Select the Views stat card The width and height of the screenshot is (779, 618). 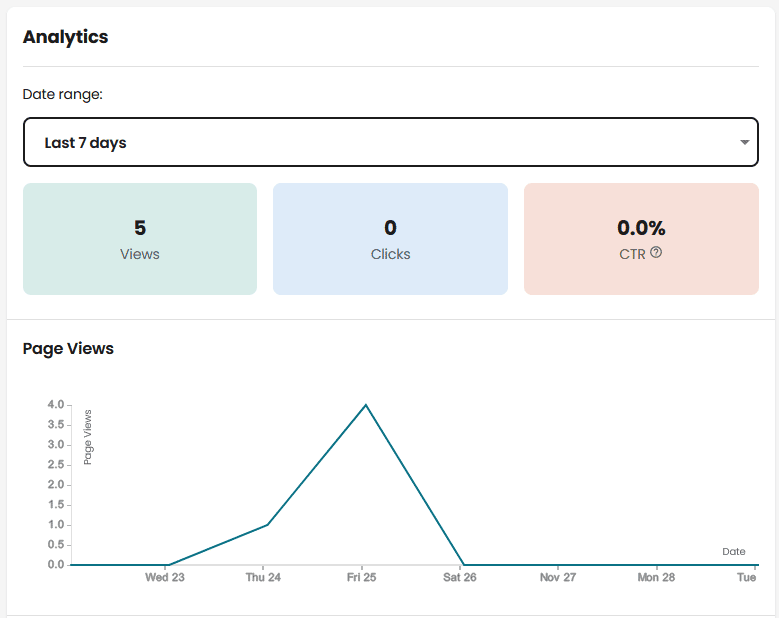point(140,239)
